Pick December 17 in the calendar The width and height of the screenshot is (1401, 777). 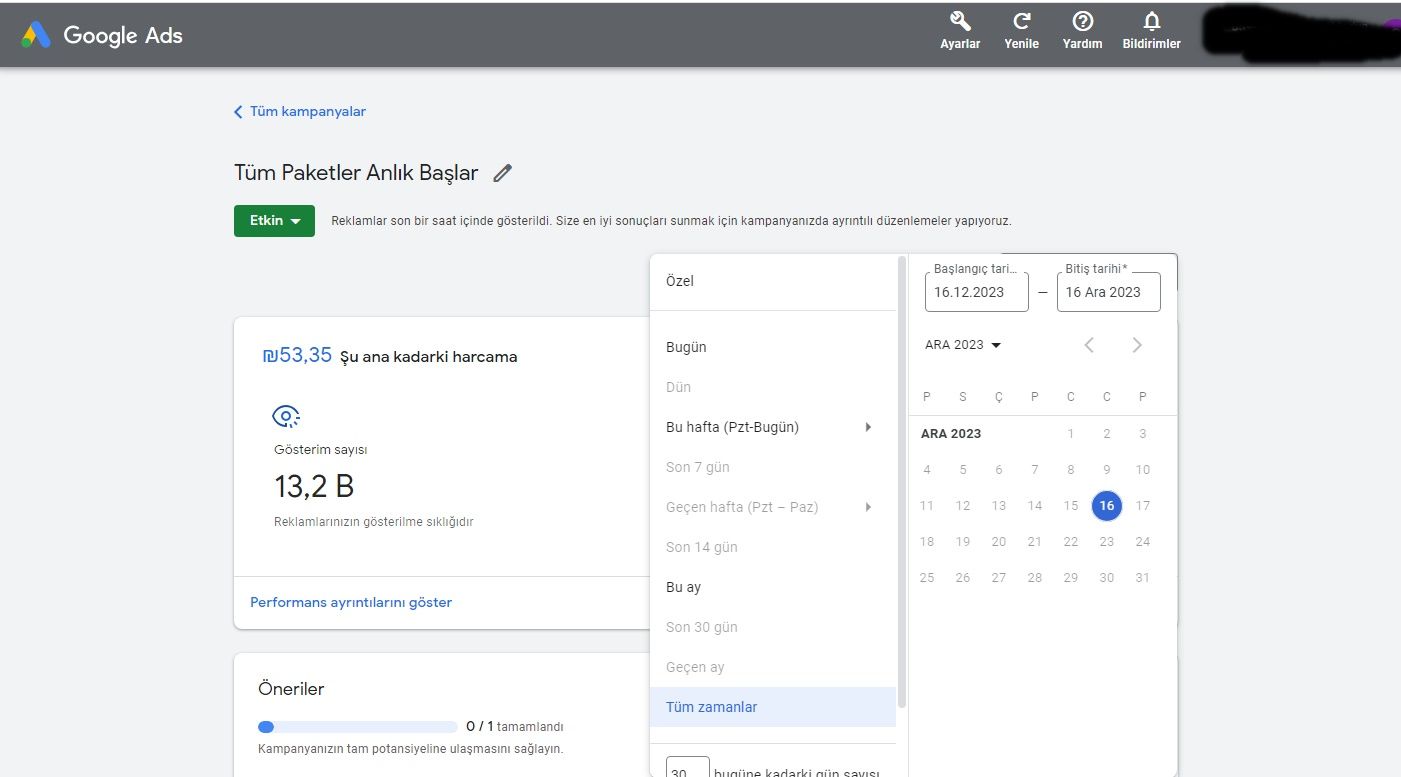pyautogui.click(x=1142, y=506)
